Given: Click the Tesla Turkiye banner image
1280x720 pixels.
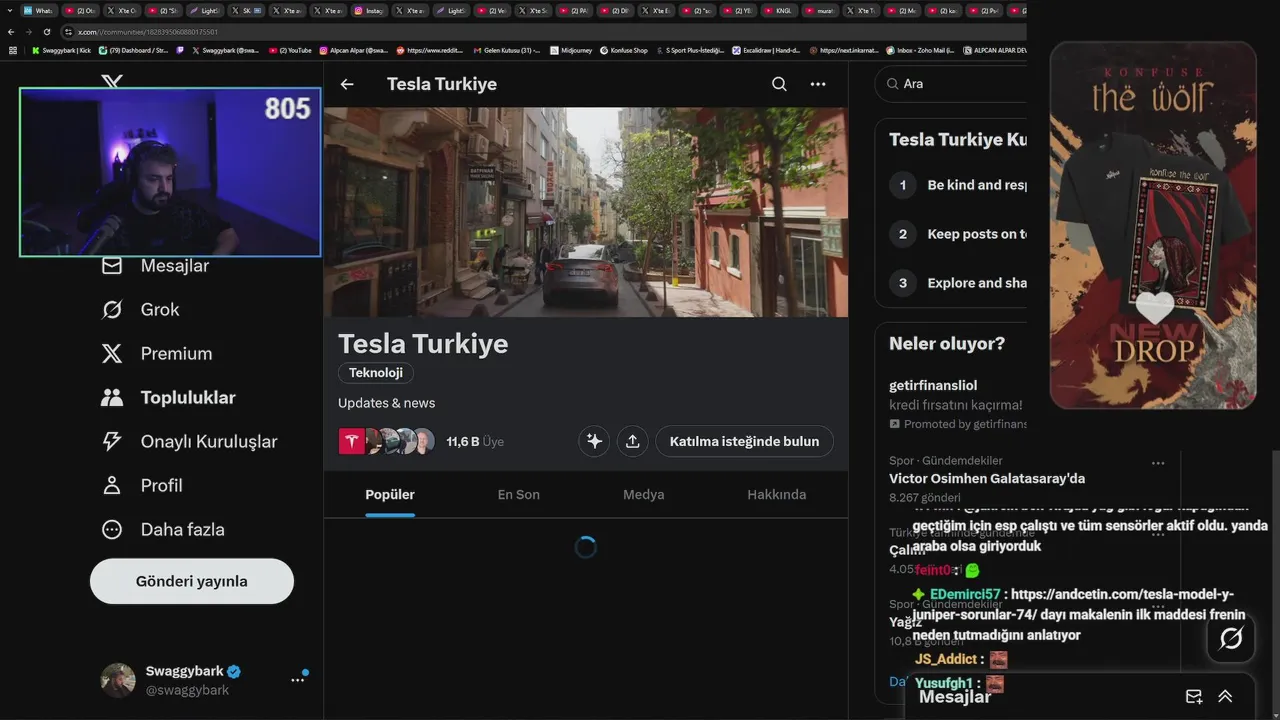Looking at the screenshot, I should click(x=586, y=212).
